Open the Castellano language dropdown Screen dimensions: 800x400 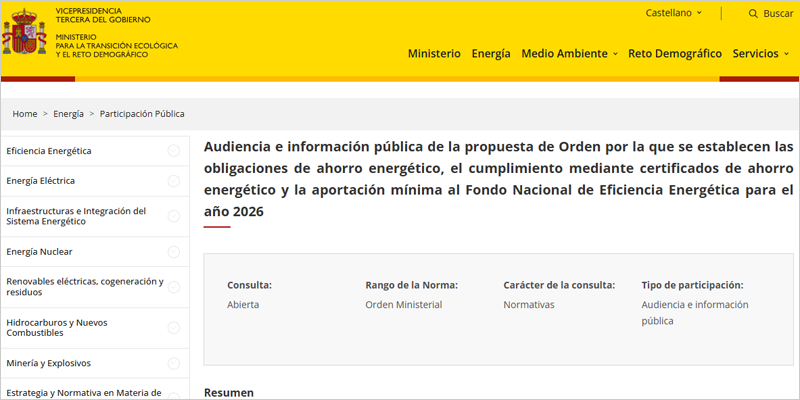point(675,13)
